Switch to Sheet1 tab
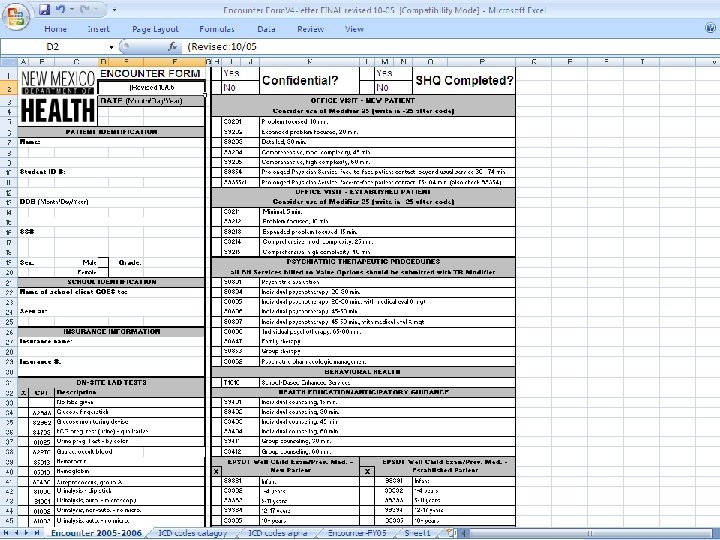The width and height of the screenshot is (720, 540). [417, 533]
